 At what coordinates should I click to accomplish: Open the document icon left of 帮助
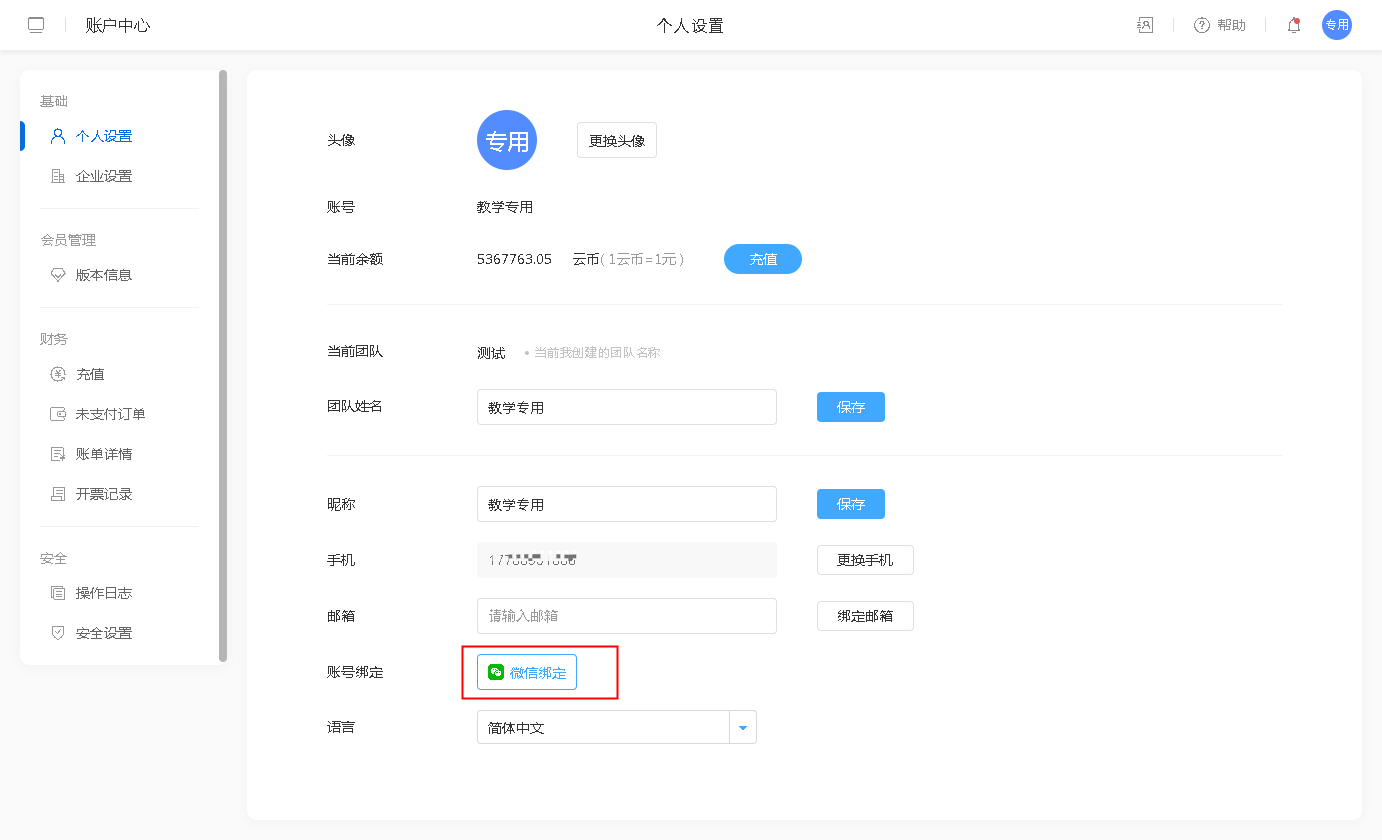1145,25
